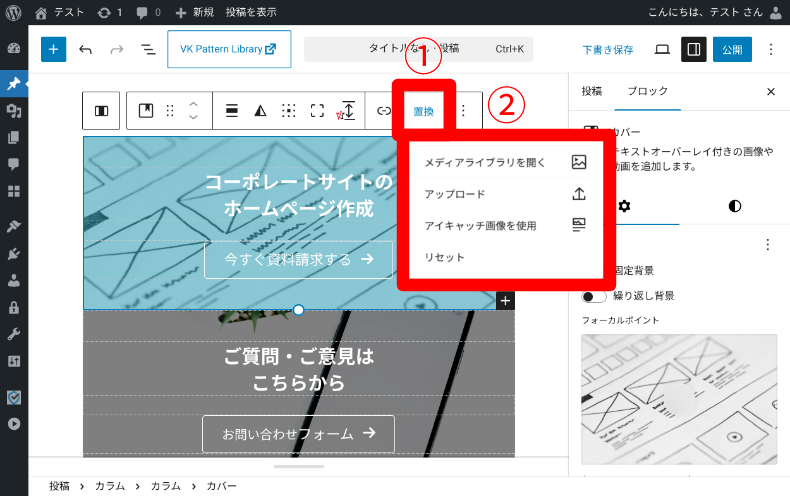This screenshot has width=790, height=496.
Task: Open the Dashboard sidebar icon
Action: click(14, 48)
